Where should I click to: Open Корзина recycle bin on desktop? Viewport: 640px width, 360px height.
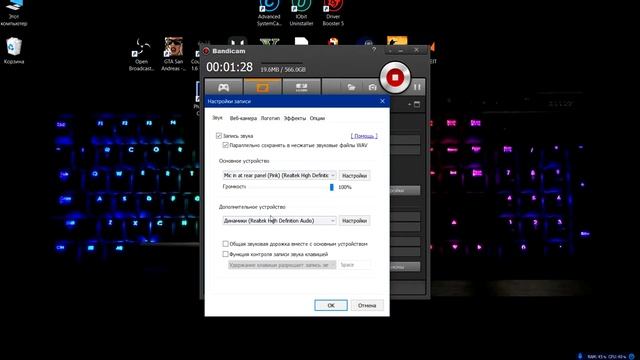click(x=14, y=51)
